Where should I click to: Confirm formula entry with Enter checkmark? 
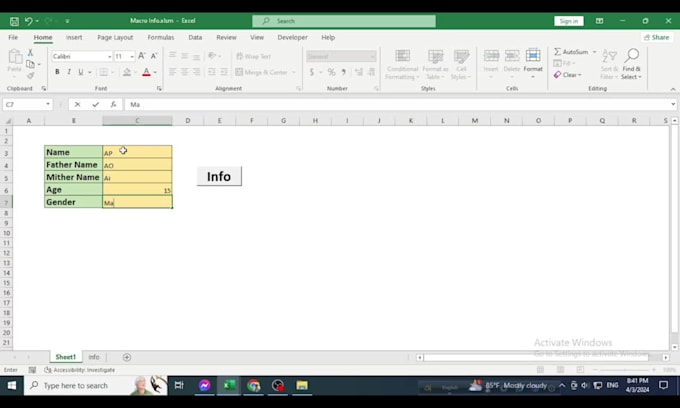96,104
